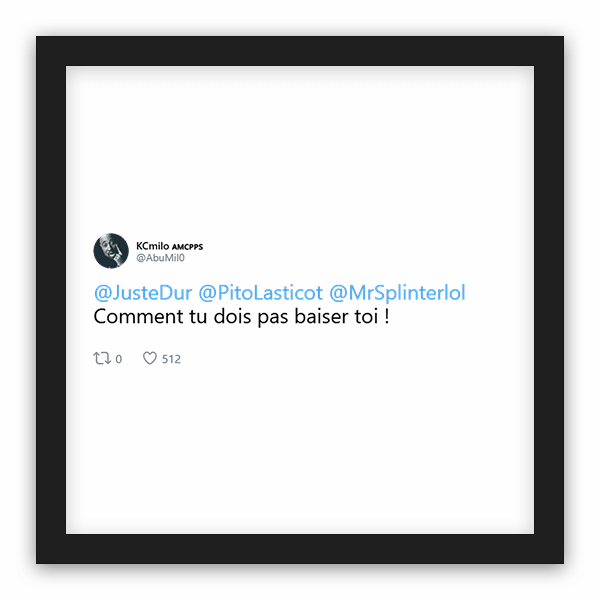
Task: Click the left black frame border
Action: pos(51,300)
